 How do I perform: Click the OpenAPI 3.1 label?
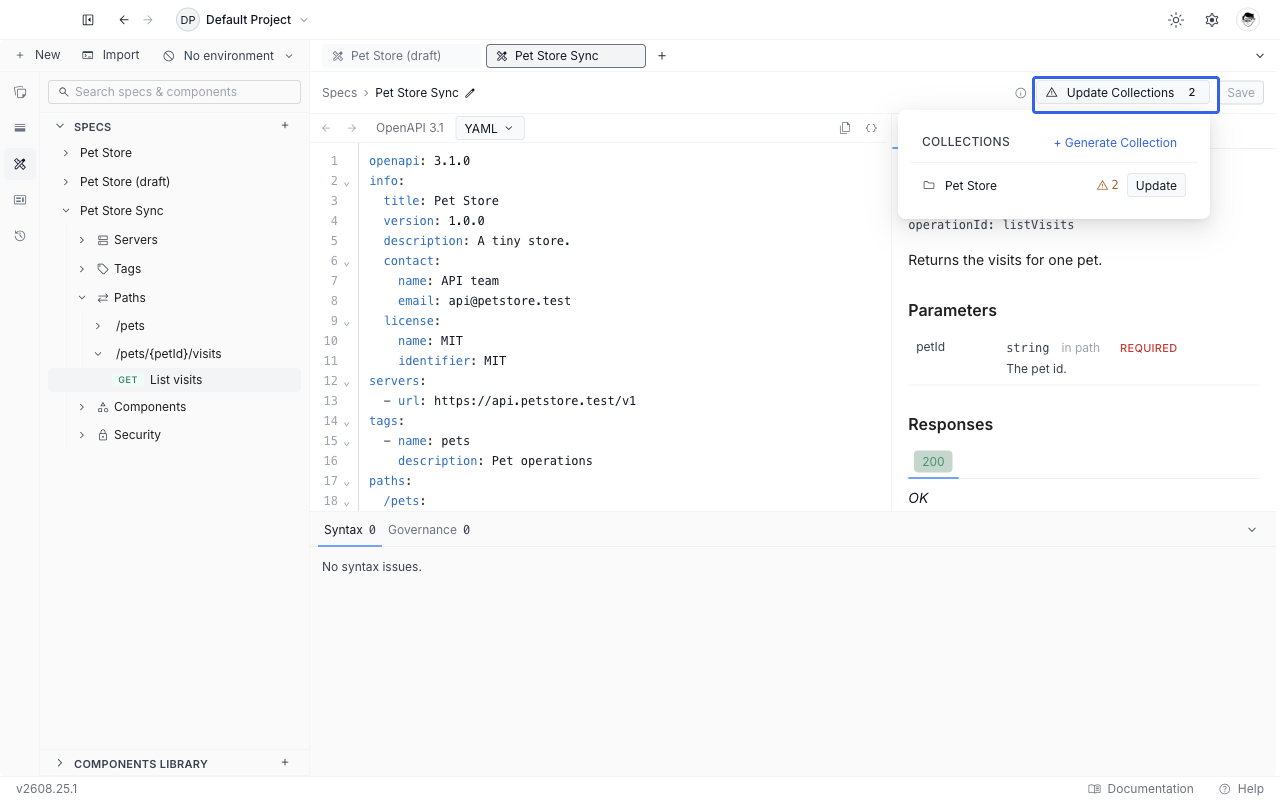coord(409,128)
